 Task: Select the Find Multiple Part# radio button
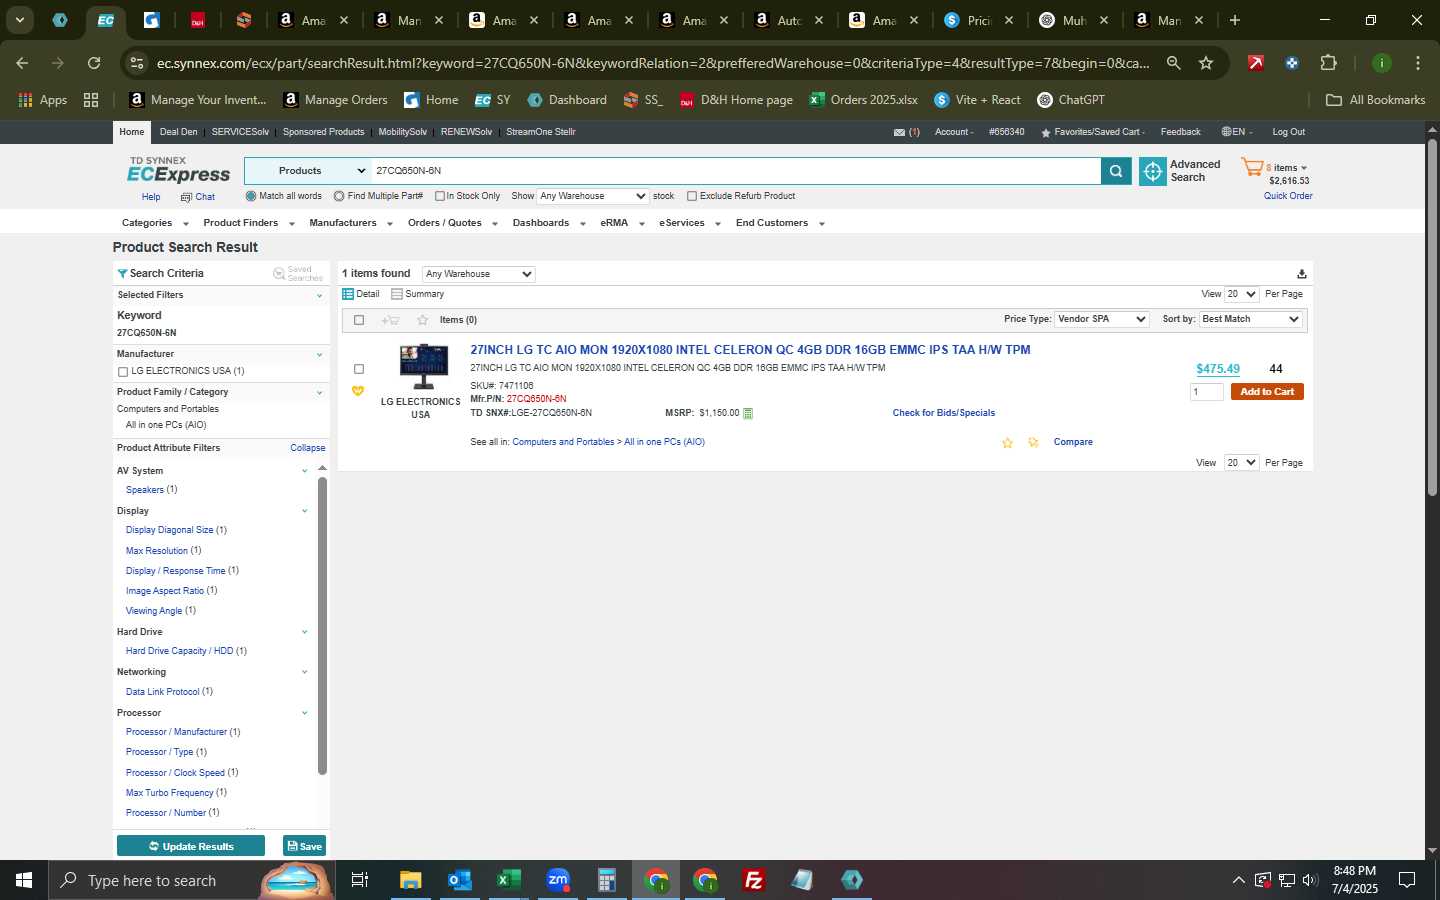(339, 196)
